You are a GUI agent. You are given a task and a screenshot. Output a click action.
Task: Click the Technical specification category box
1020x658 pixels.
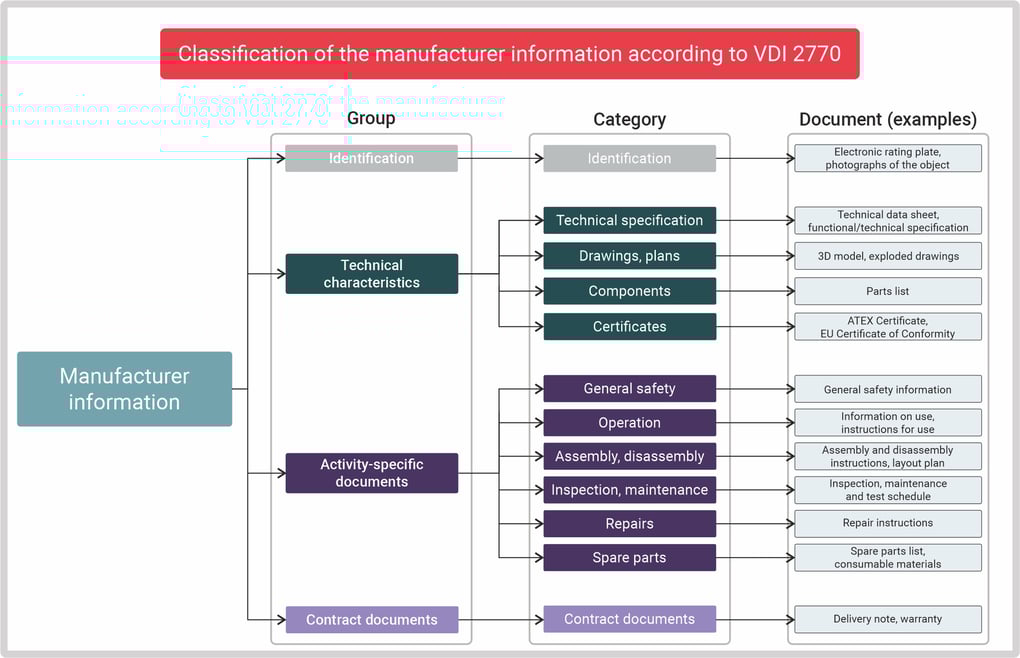(x=630, y=220)
